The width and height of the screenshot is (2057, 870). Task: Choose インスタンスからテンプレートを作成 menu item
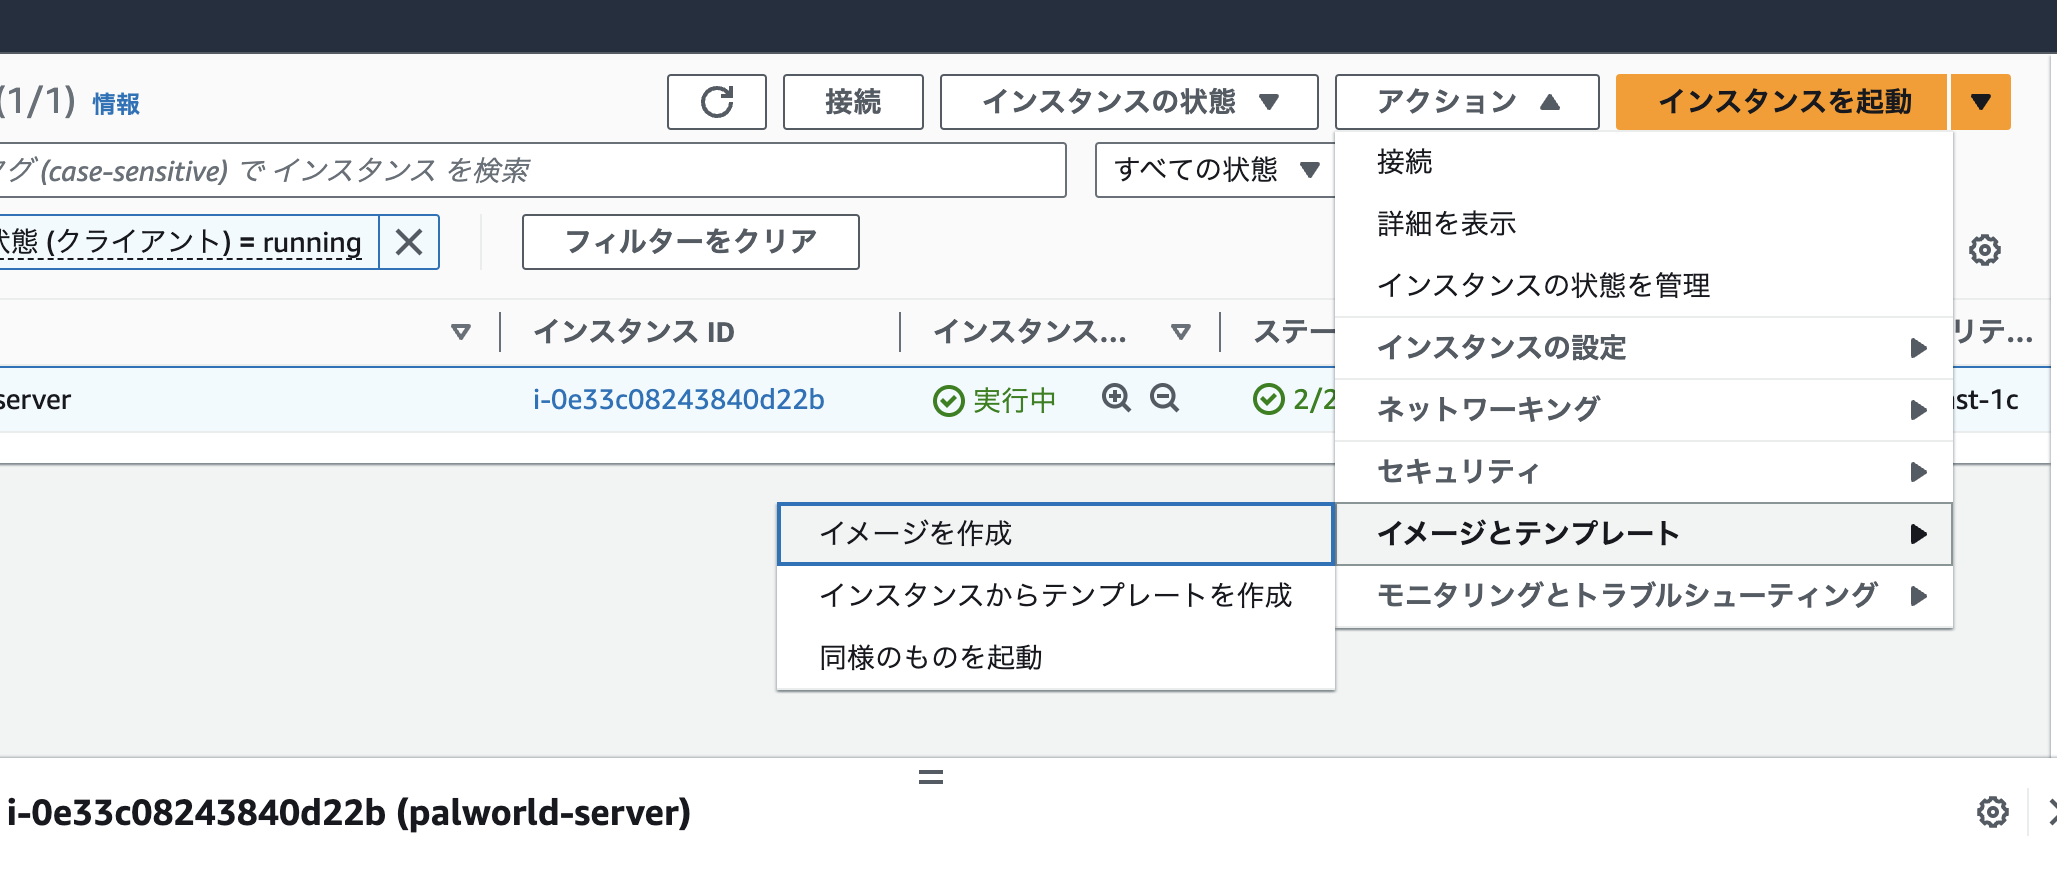click(x=1055, y=596)
